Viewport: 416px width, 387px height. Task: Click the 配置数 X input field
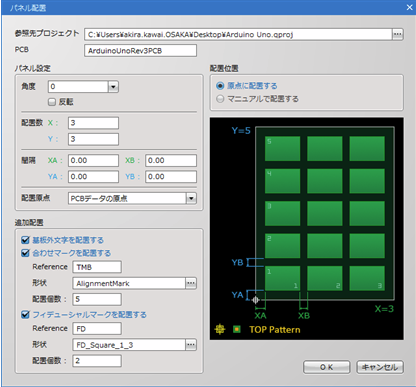(93, 123)
